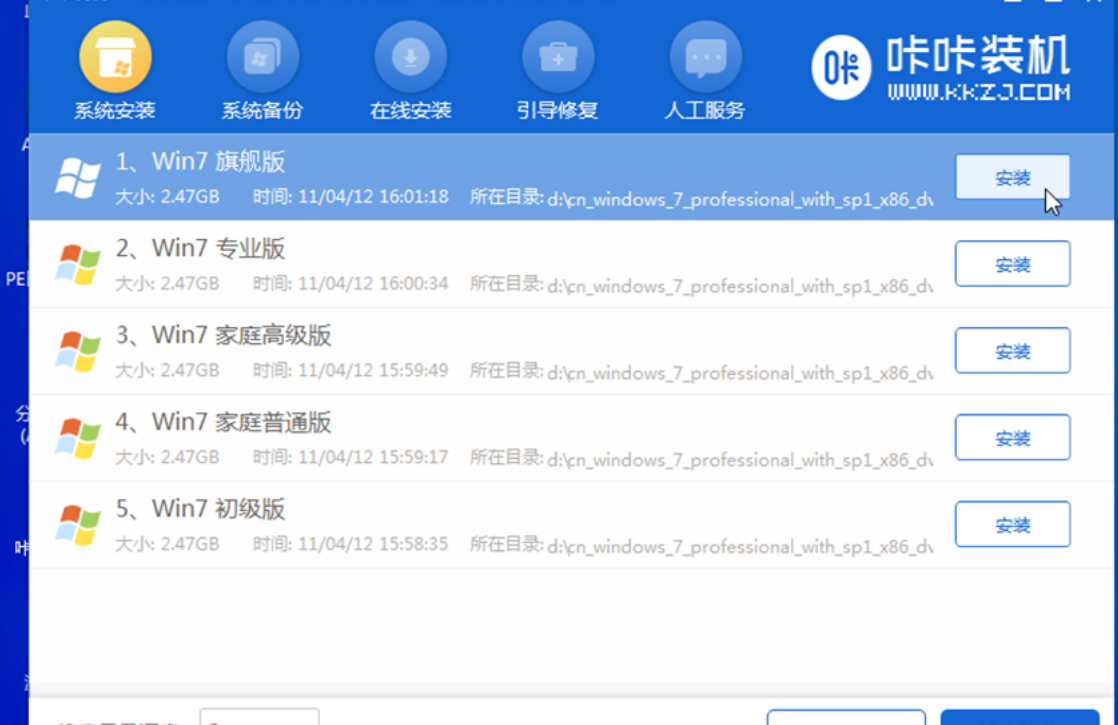Open the 在线安装 online install icon

tap(411, 57)
